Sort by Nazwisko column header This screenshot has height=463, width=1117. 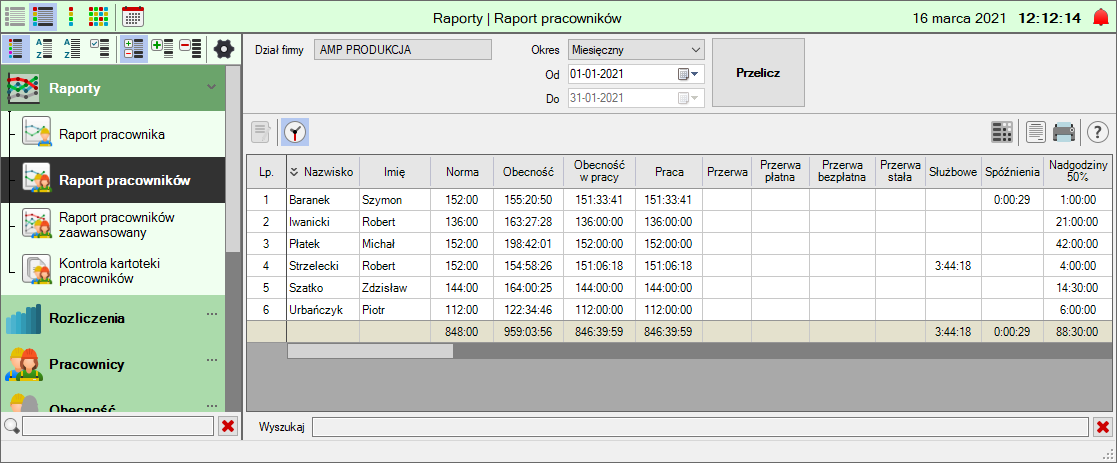pos(323,171)
